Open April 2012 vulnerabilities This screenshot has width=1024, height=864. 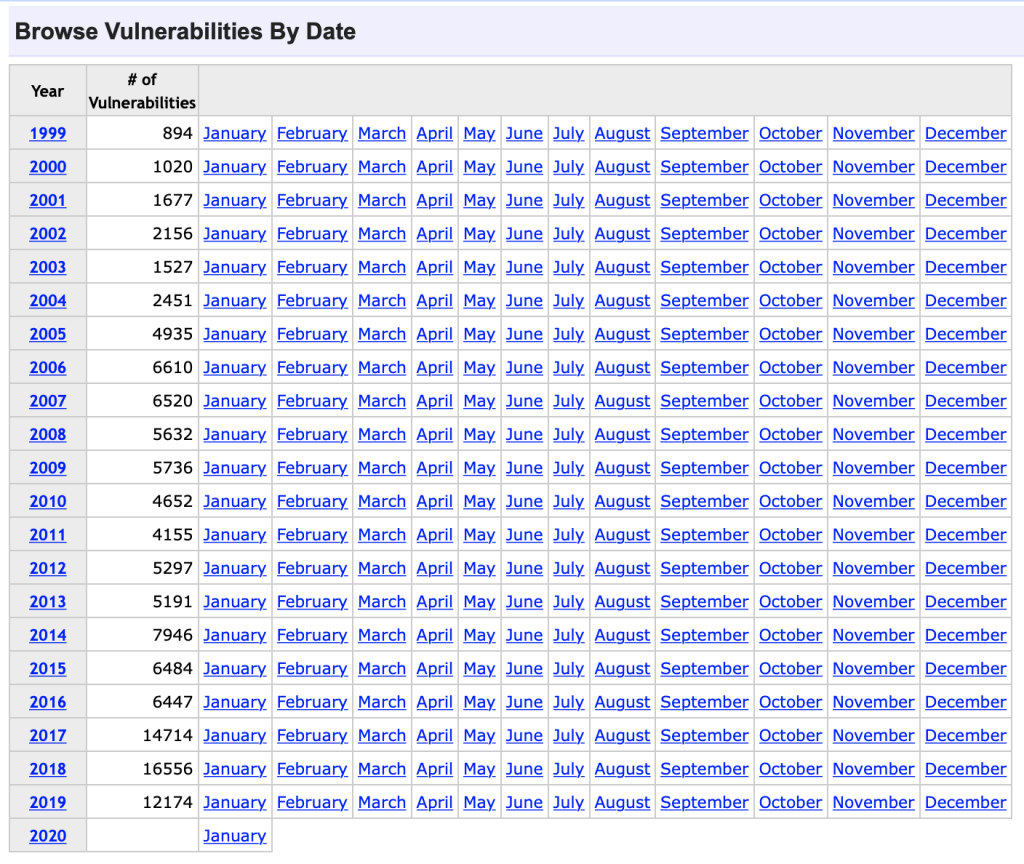[x=434, y=569]
